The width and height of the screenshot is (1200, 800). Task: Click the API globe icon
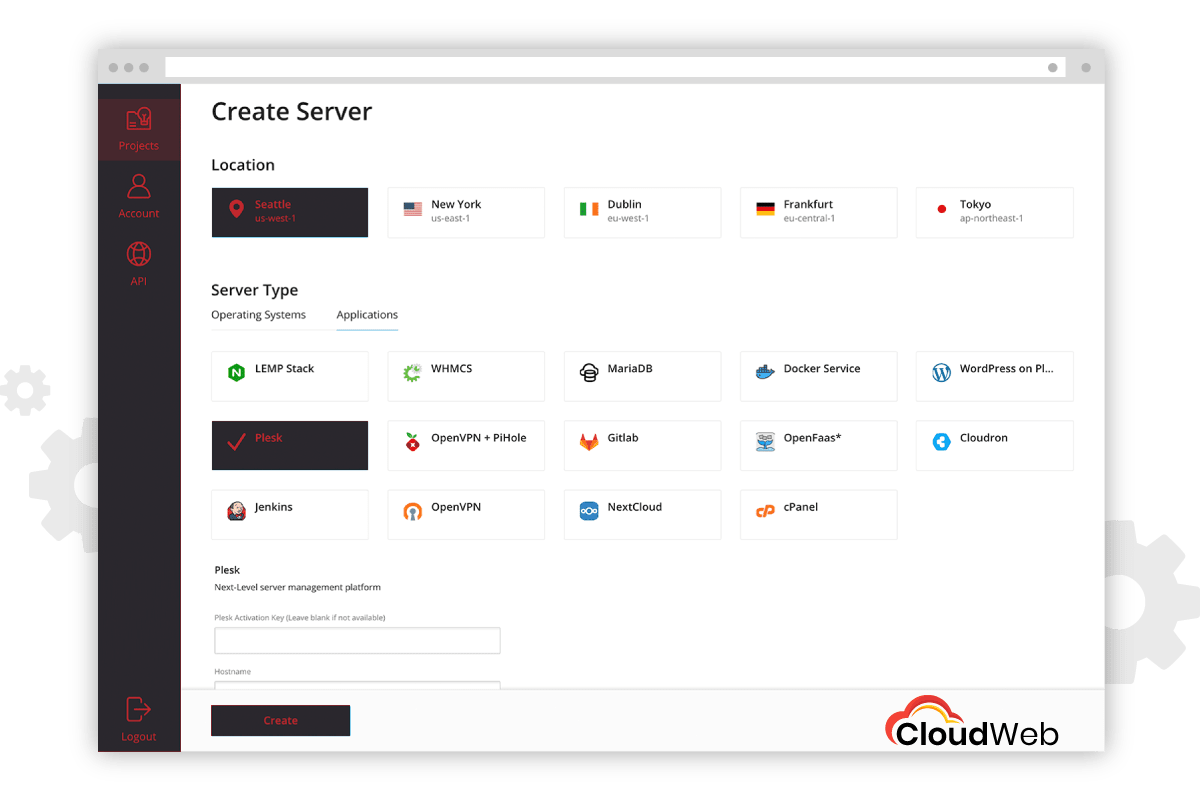[139, 254]
